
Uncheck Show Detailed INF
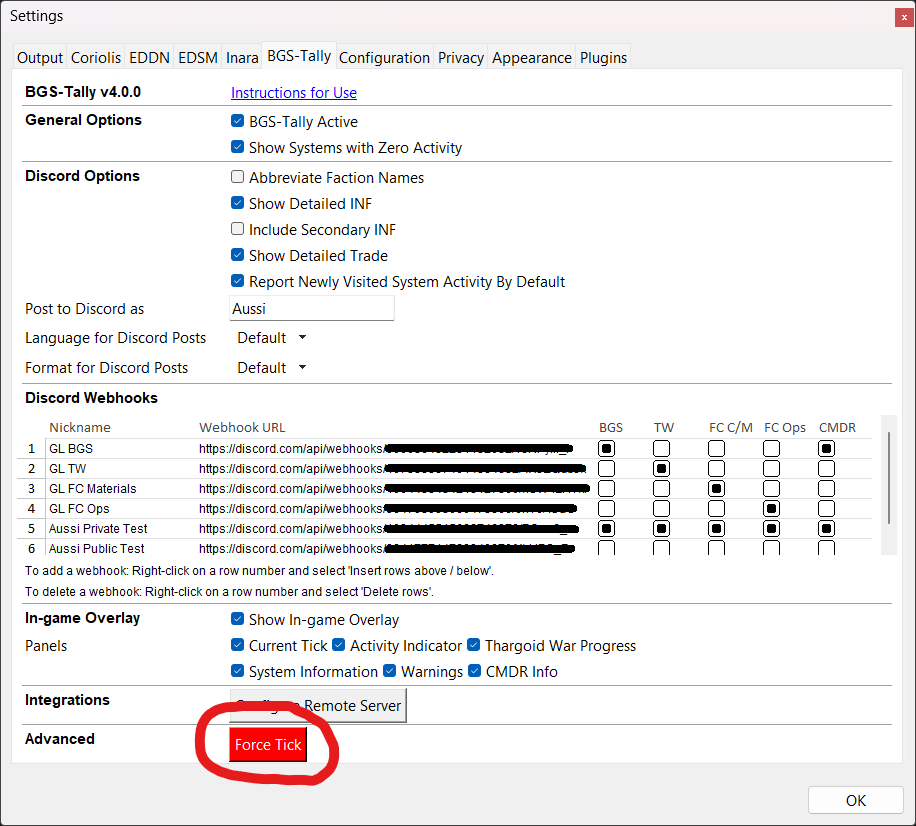pyautogui.click(x=237, y=203)
